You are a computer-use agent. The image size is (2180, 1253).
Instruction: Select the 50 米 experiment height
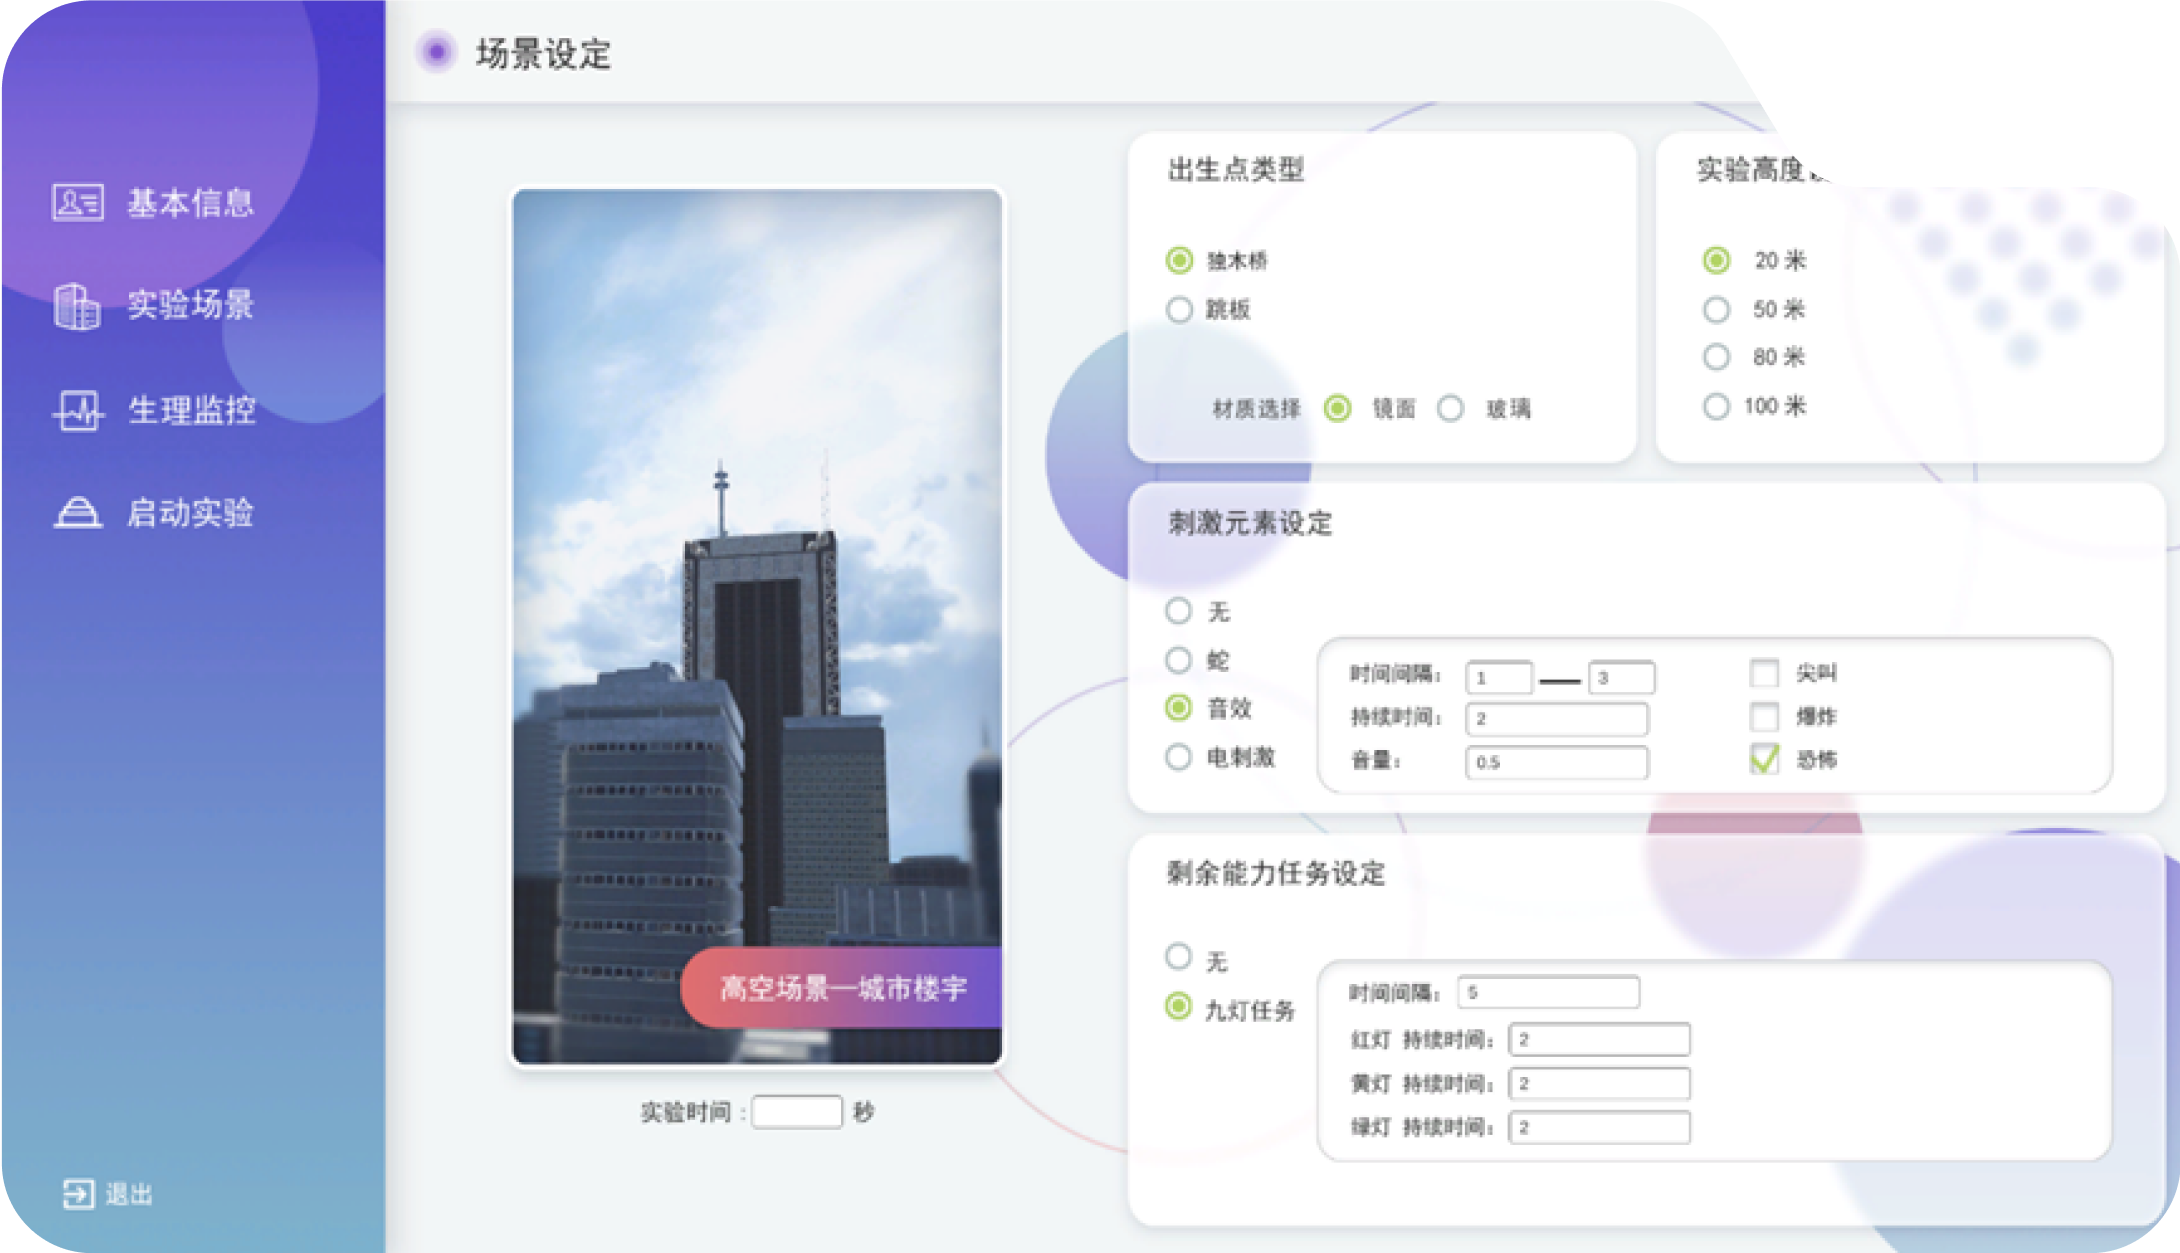pos(1716,310)
